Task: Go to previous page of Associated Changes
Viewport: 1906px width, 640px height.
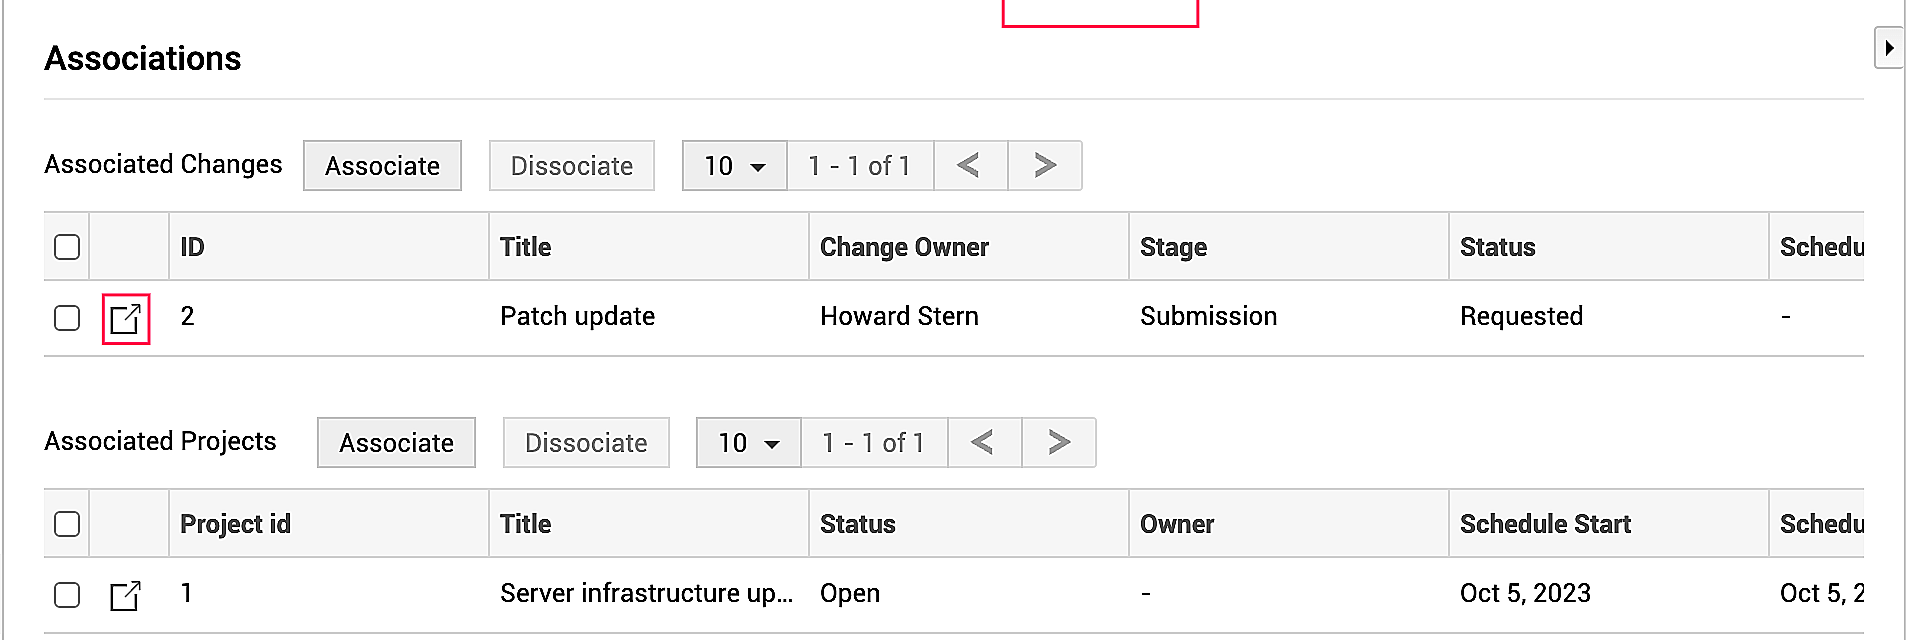Action: click(969, 166)
